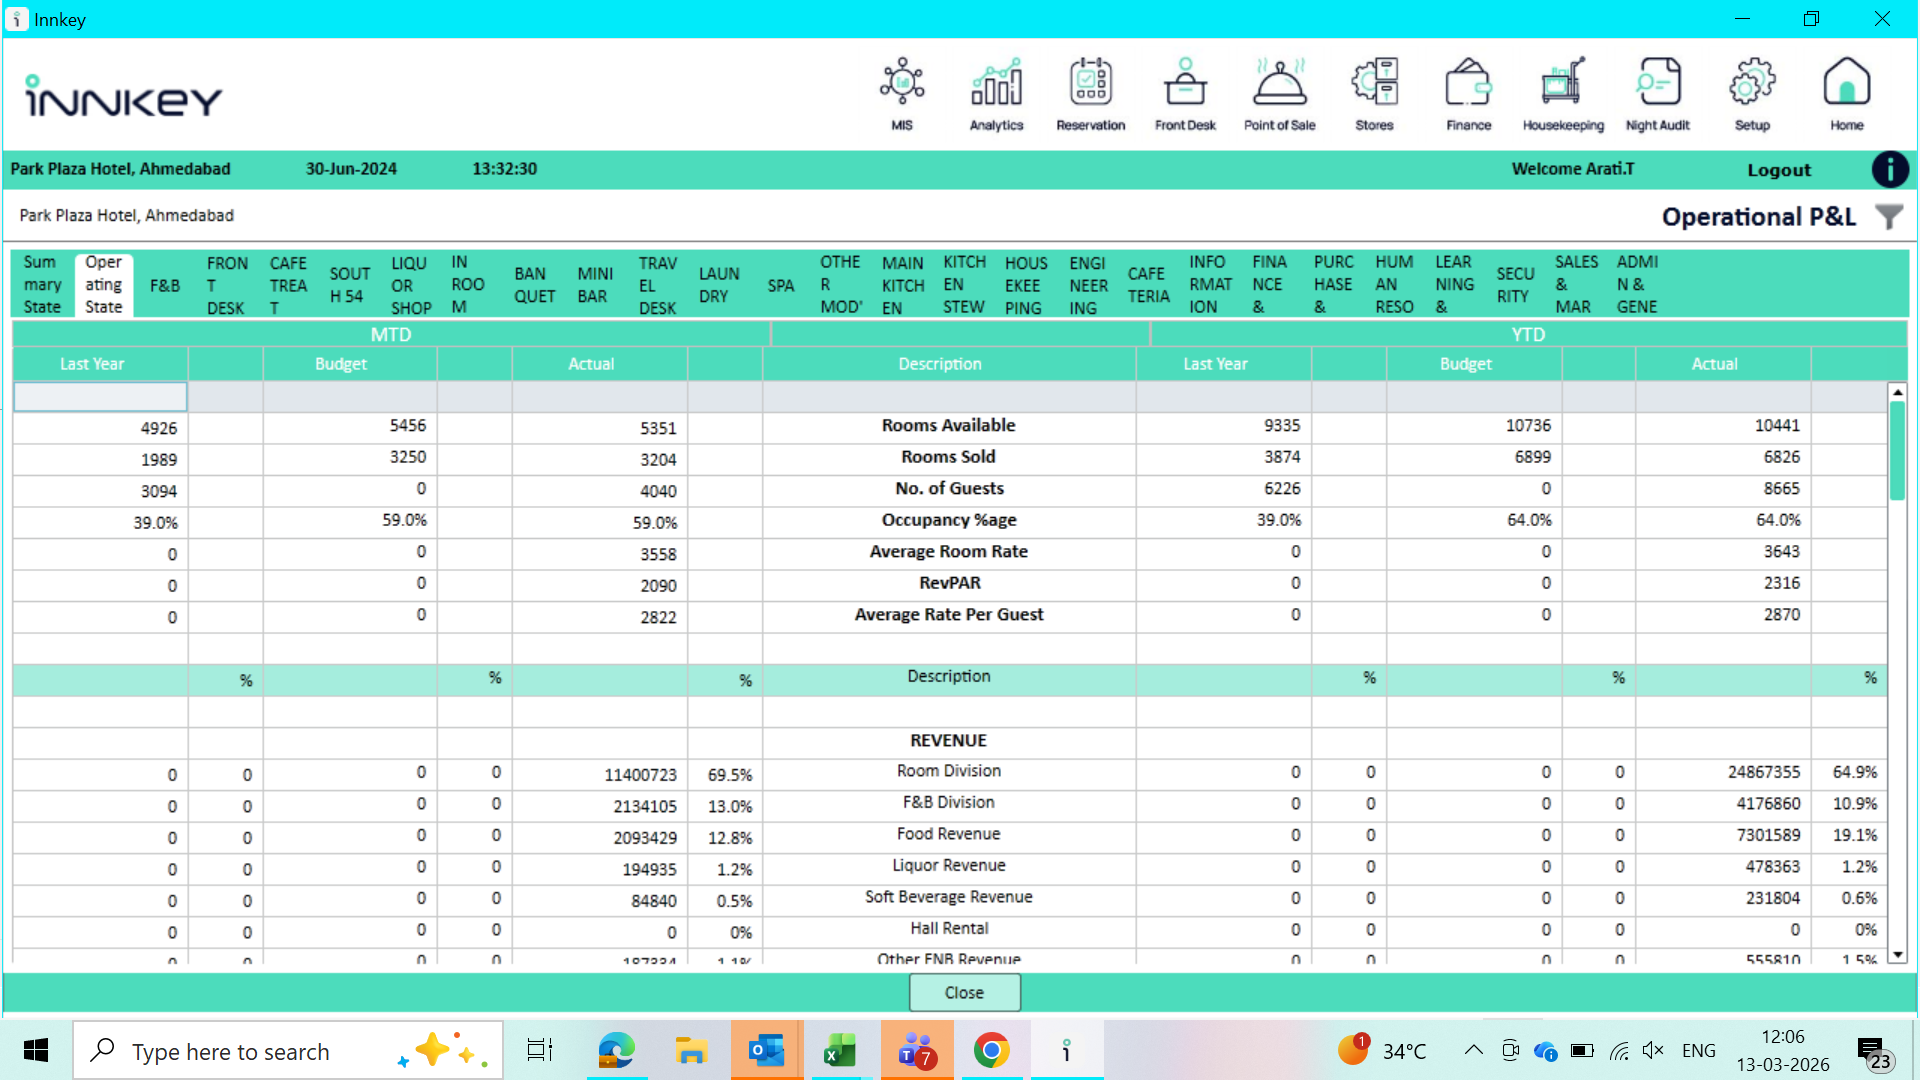
Task: Open the Setup gear module
Action: pyautogui.click(x=1751, y=94)
